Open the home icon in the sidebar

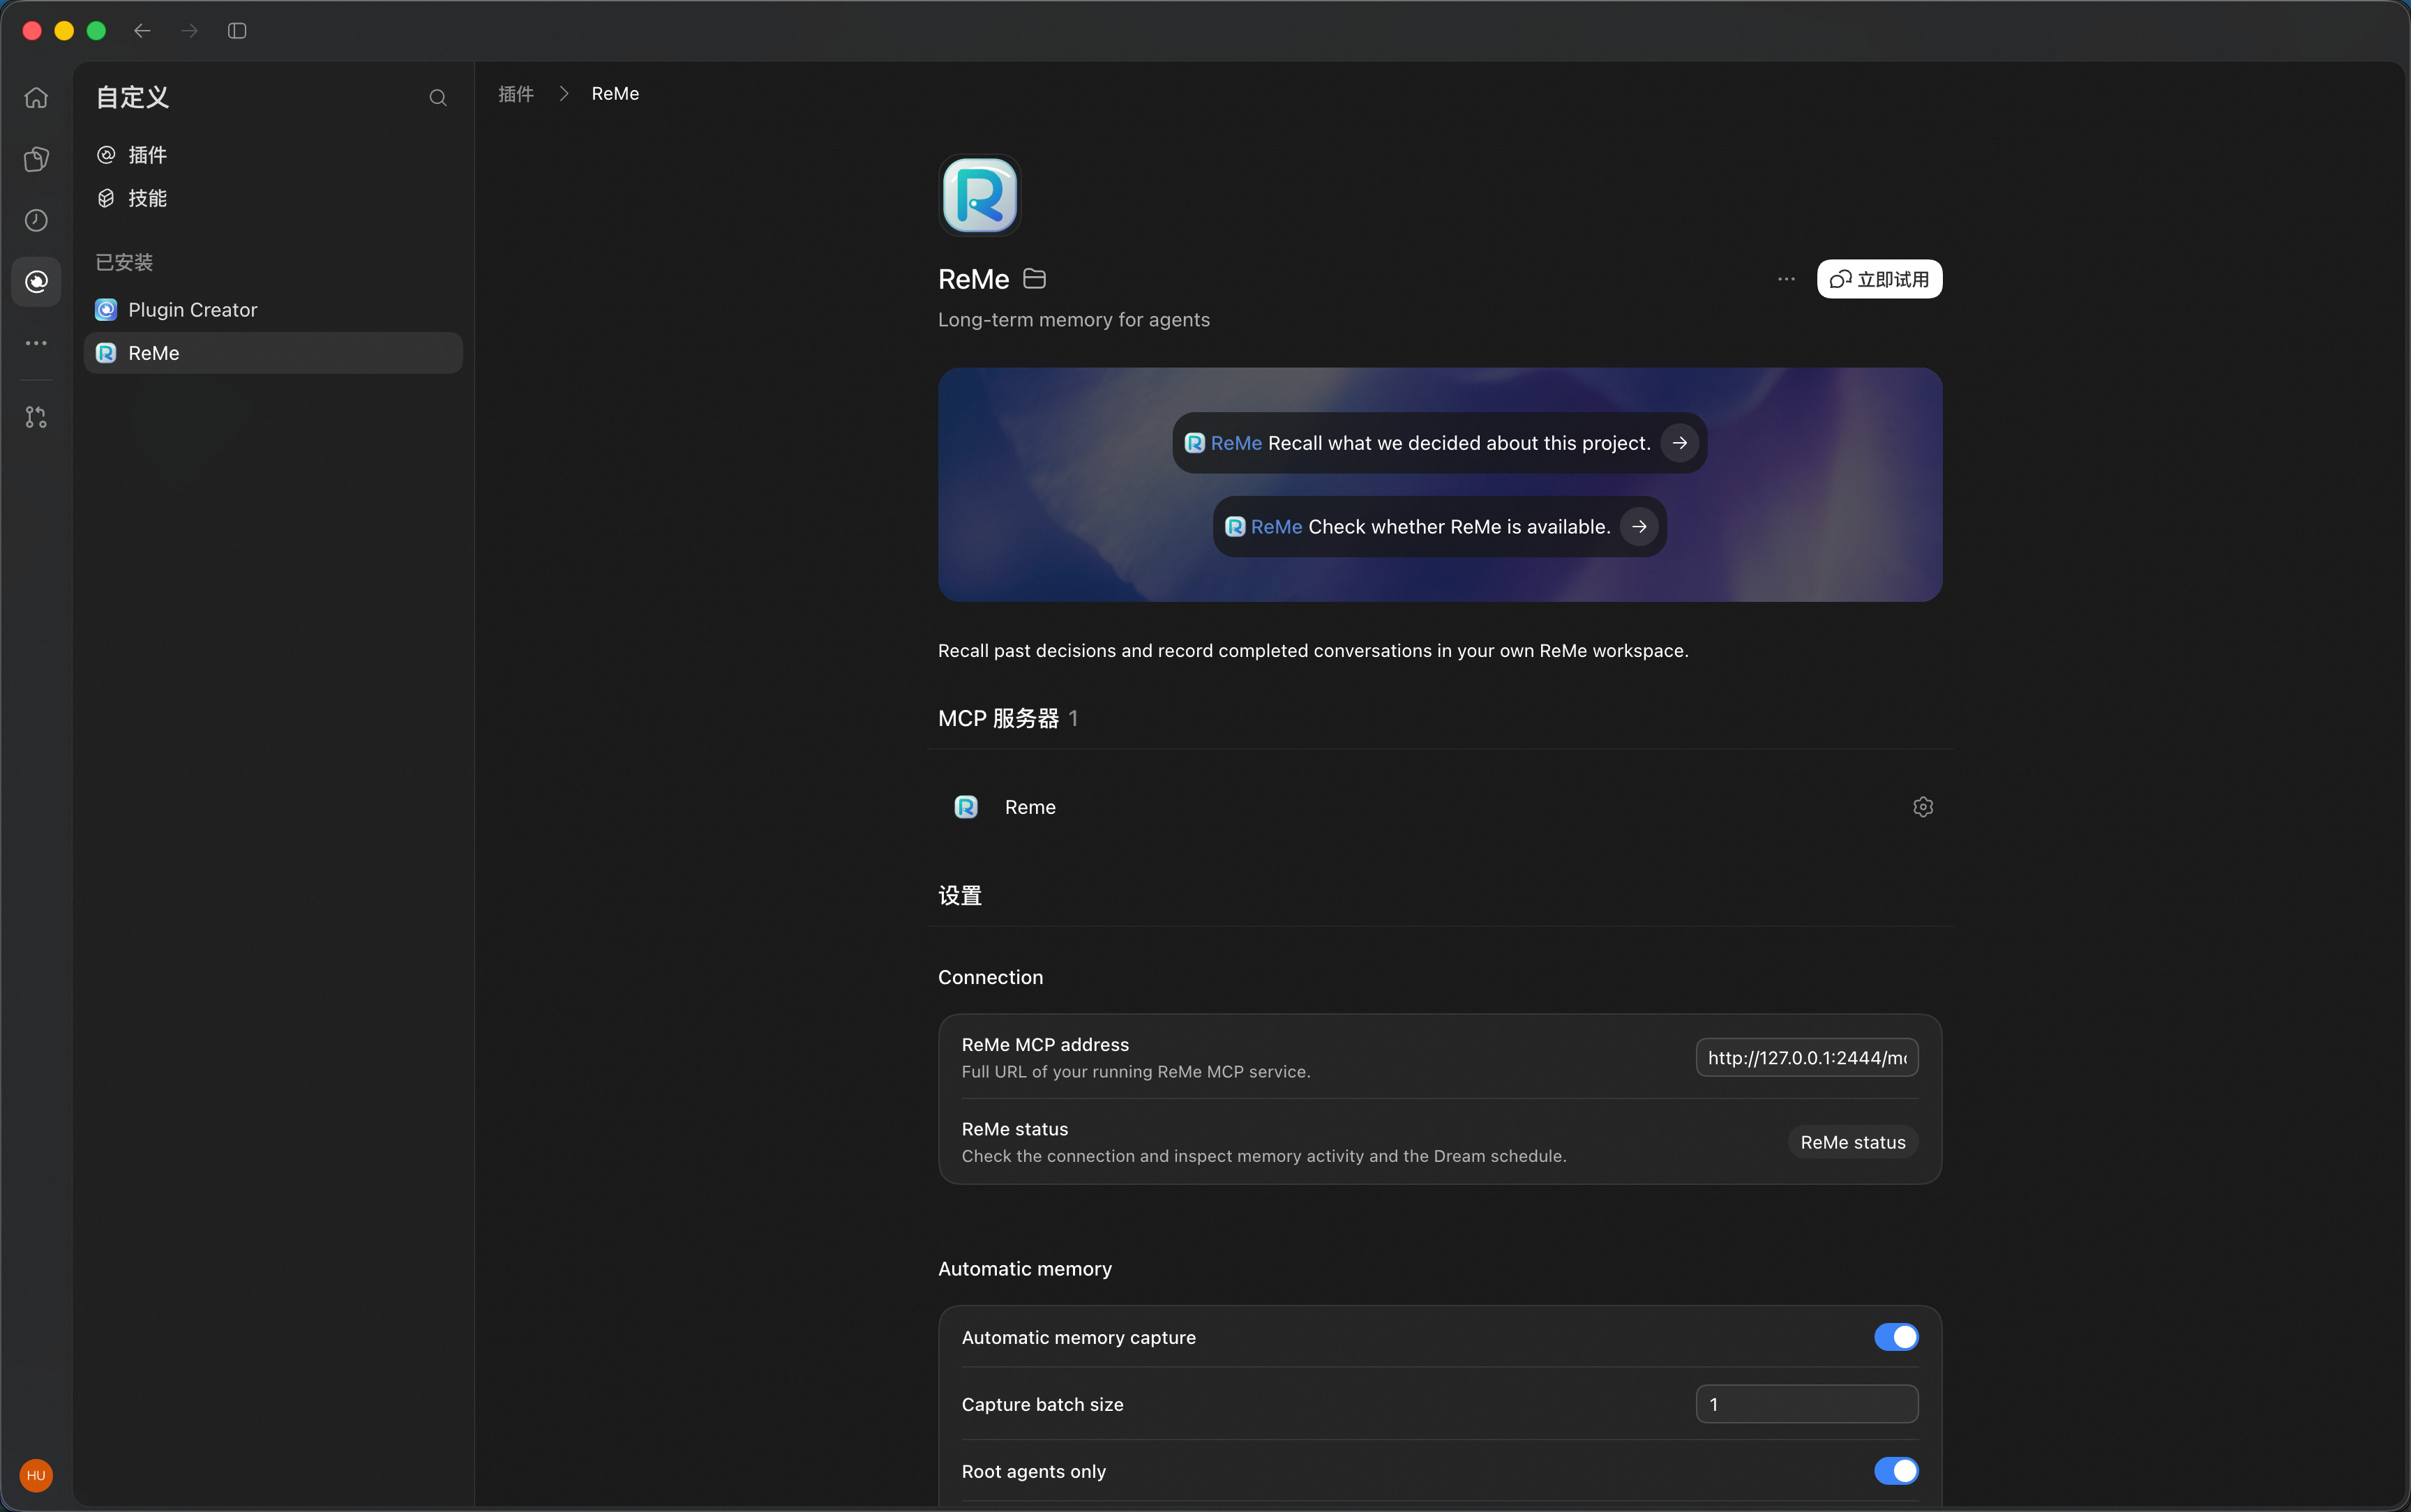click(x=36, y=98)
